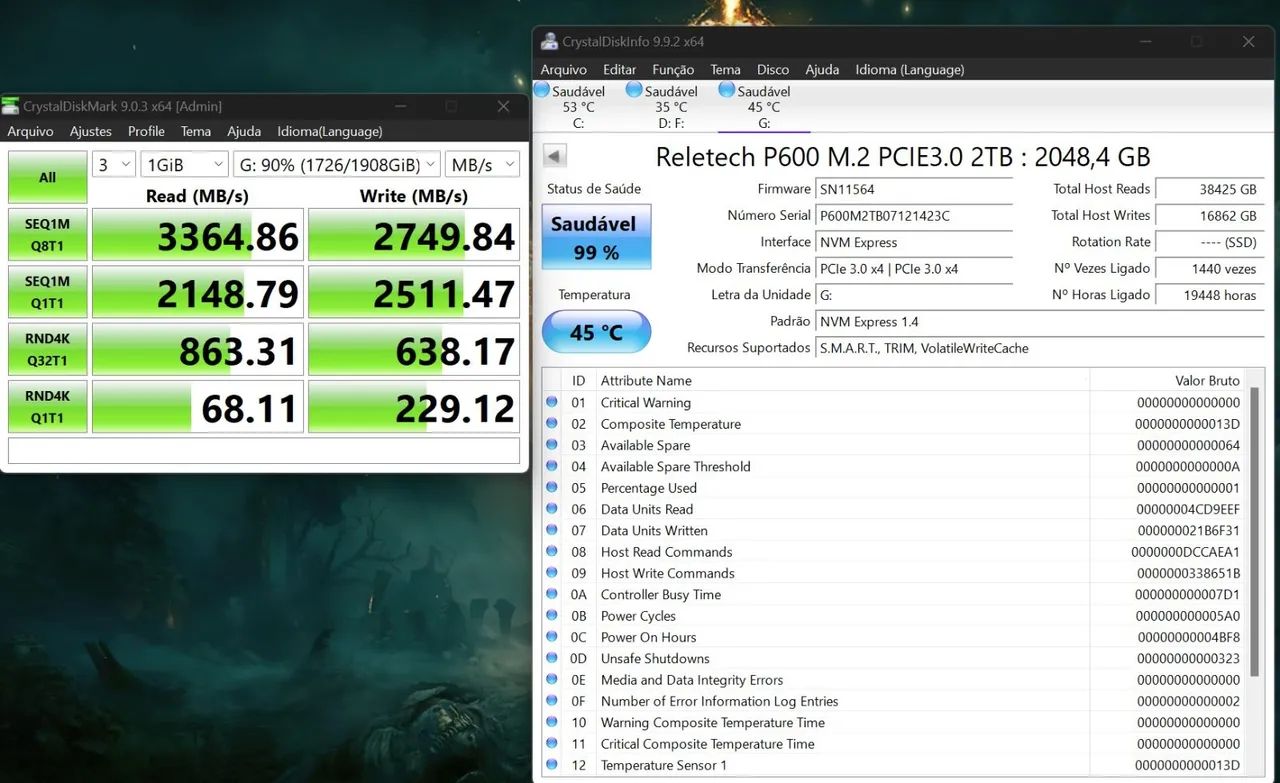
Task: Open the G: 90% drive selection dropdown
Action: tap(337, 165)
